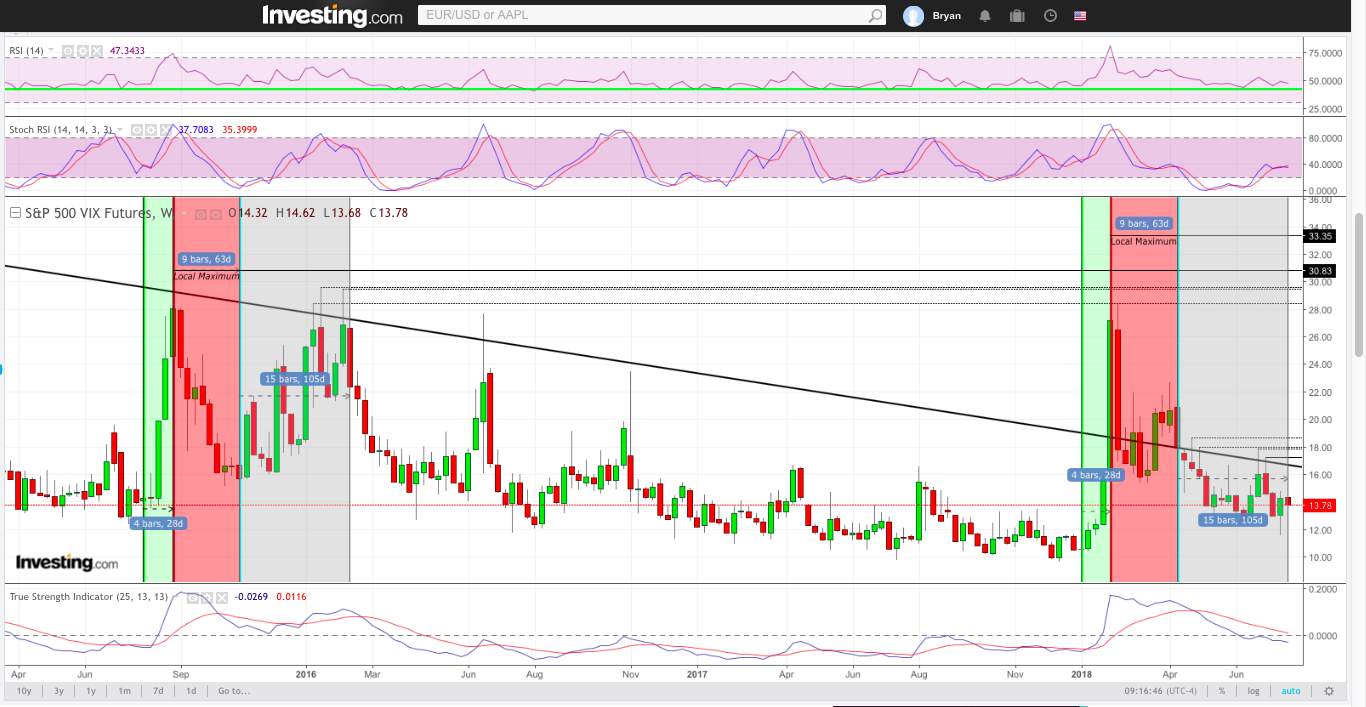
Task: Collapse the S&P 500 VIX Futures legend
Action: [15, 213]
